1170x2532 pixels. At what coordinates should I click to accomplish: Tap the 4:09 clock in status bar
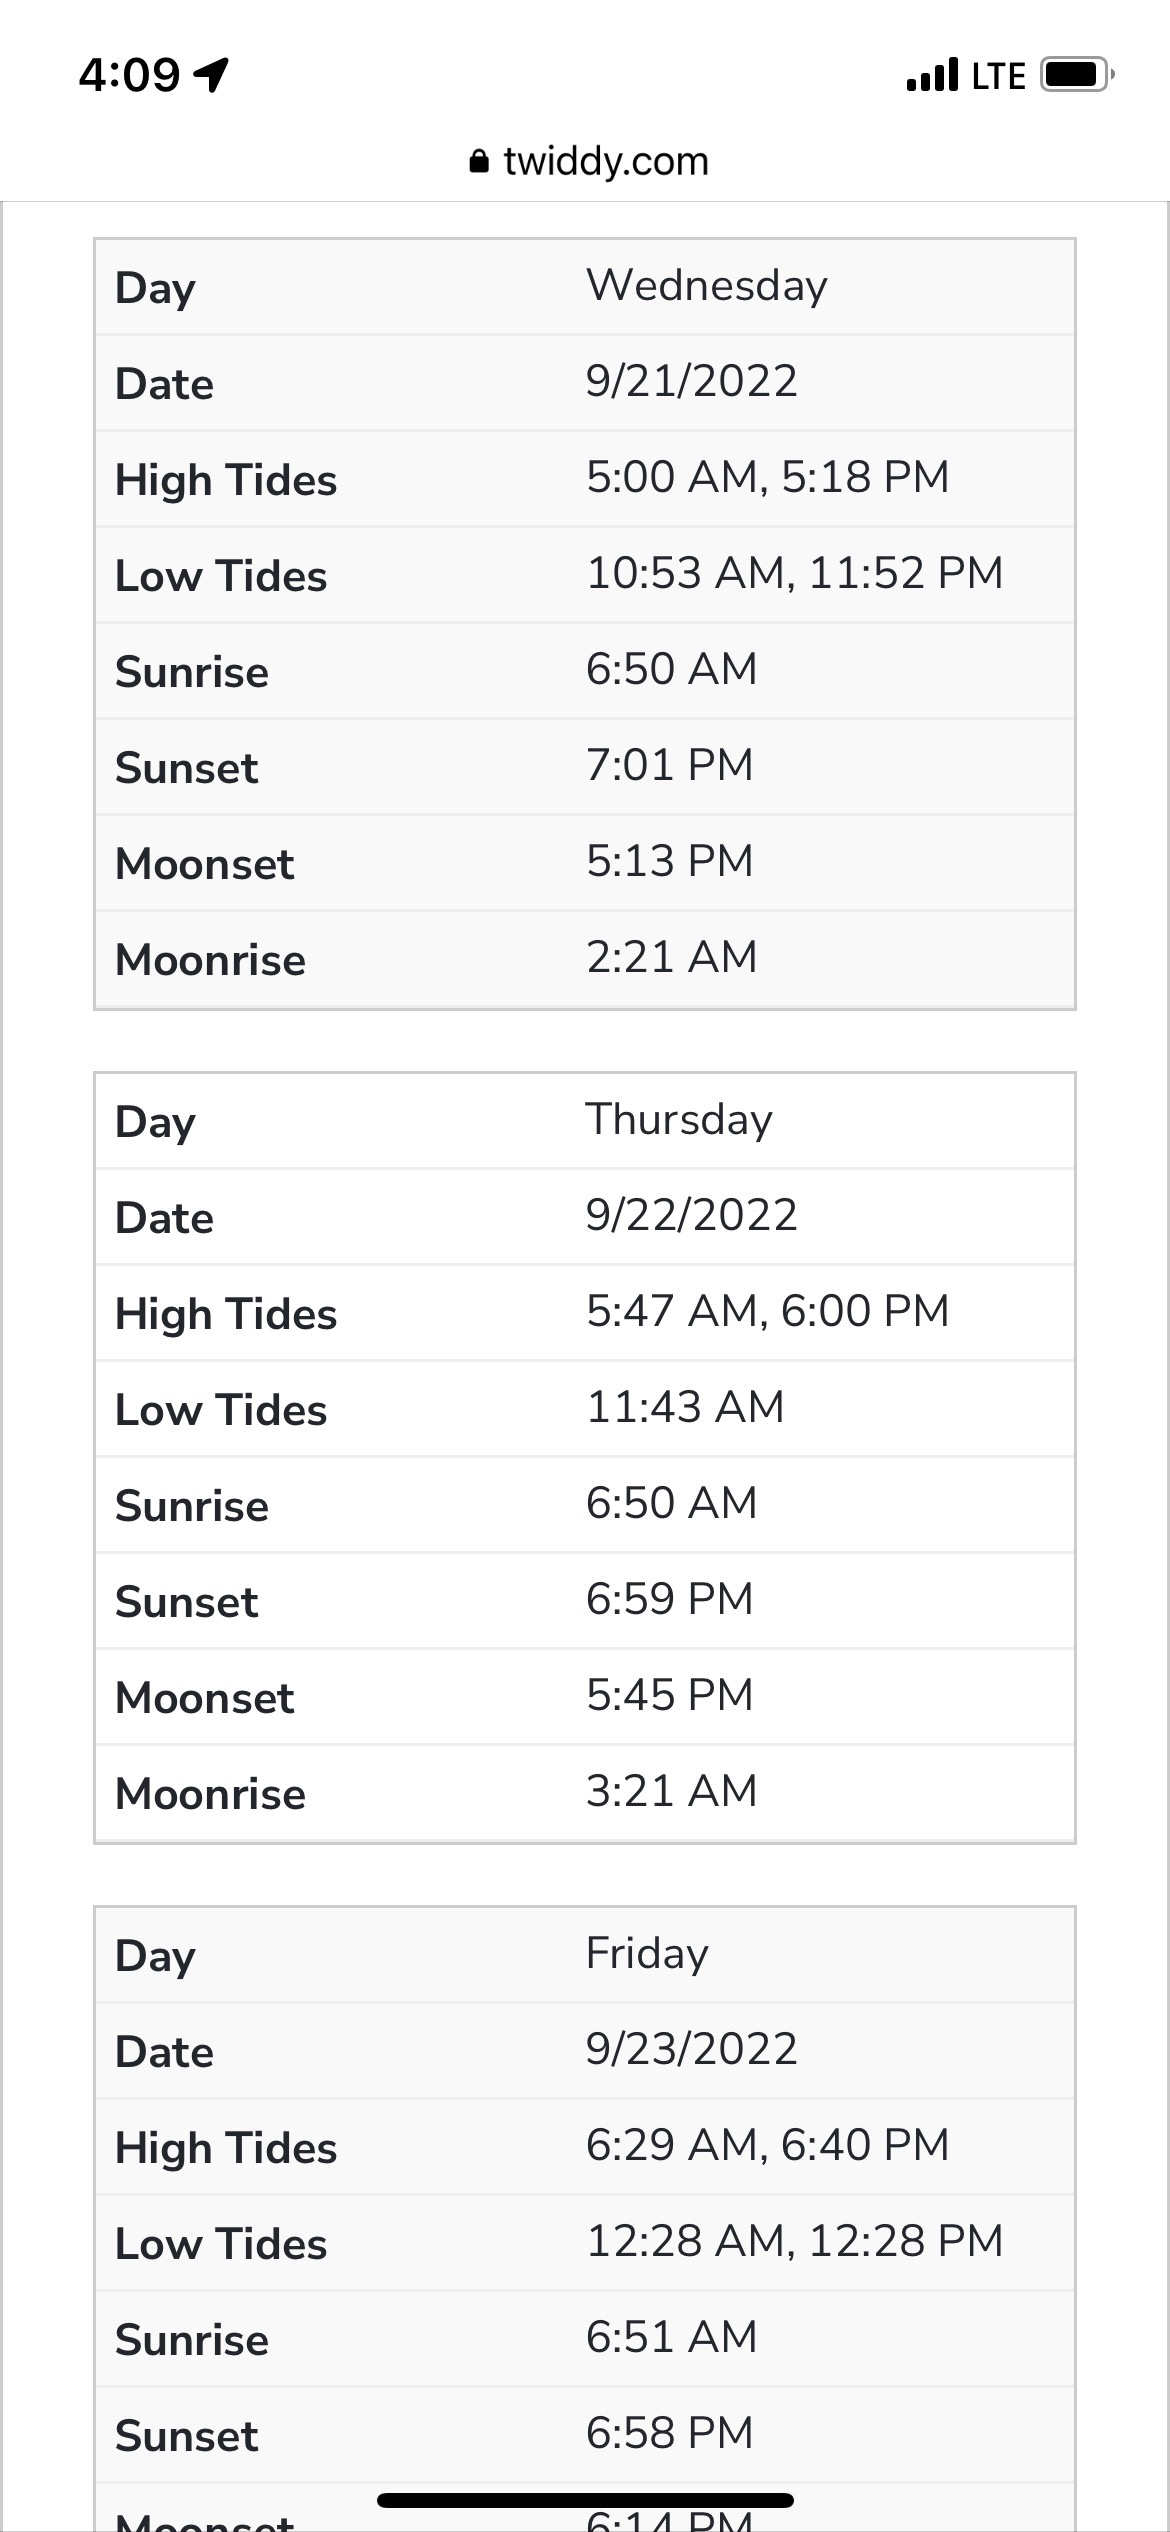(x=130, y=75)
